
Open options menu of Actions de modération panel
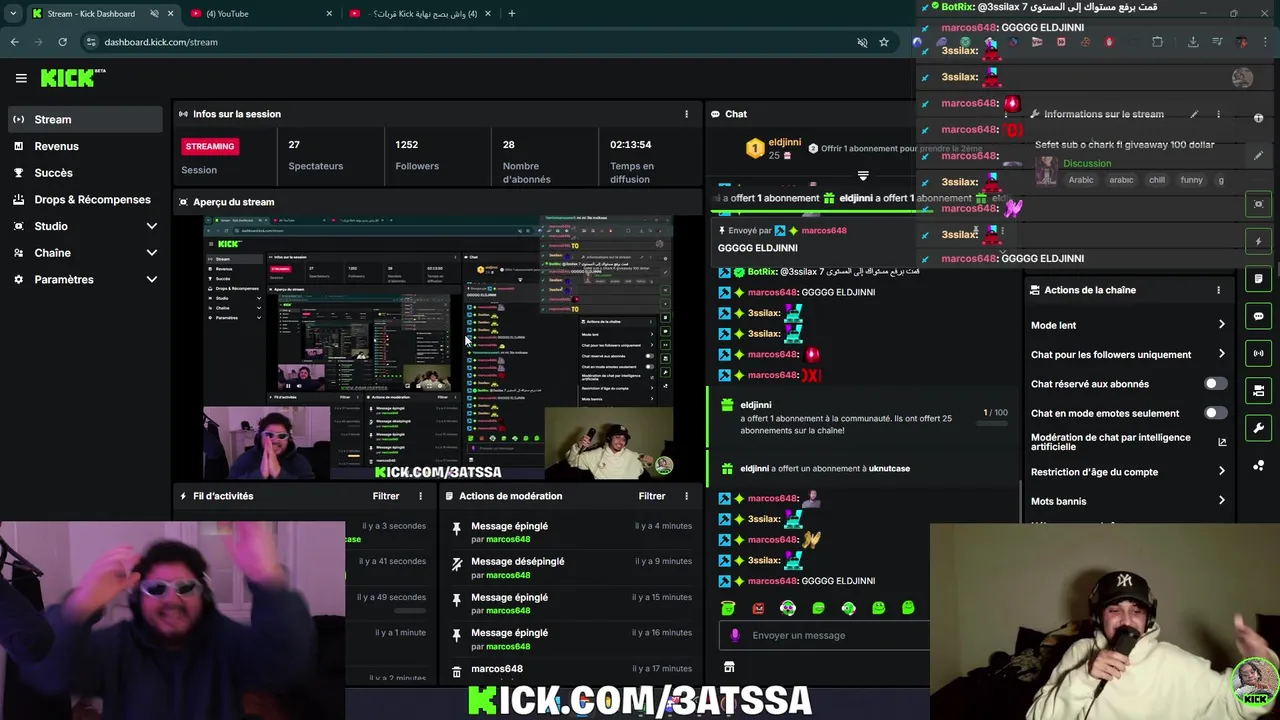pos(686,496)
